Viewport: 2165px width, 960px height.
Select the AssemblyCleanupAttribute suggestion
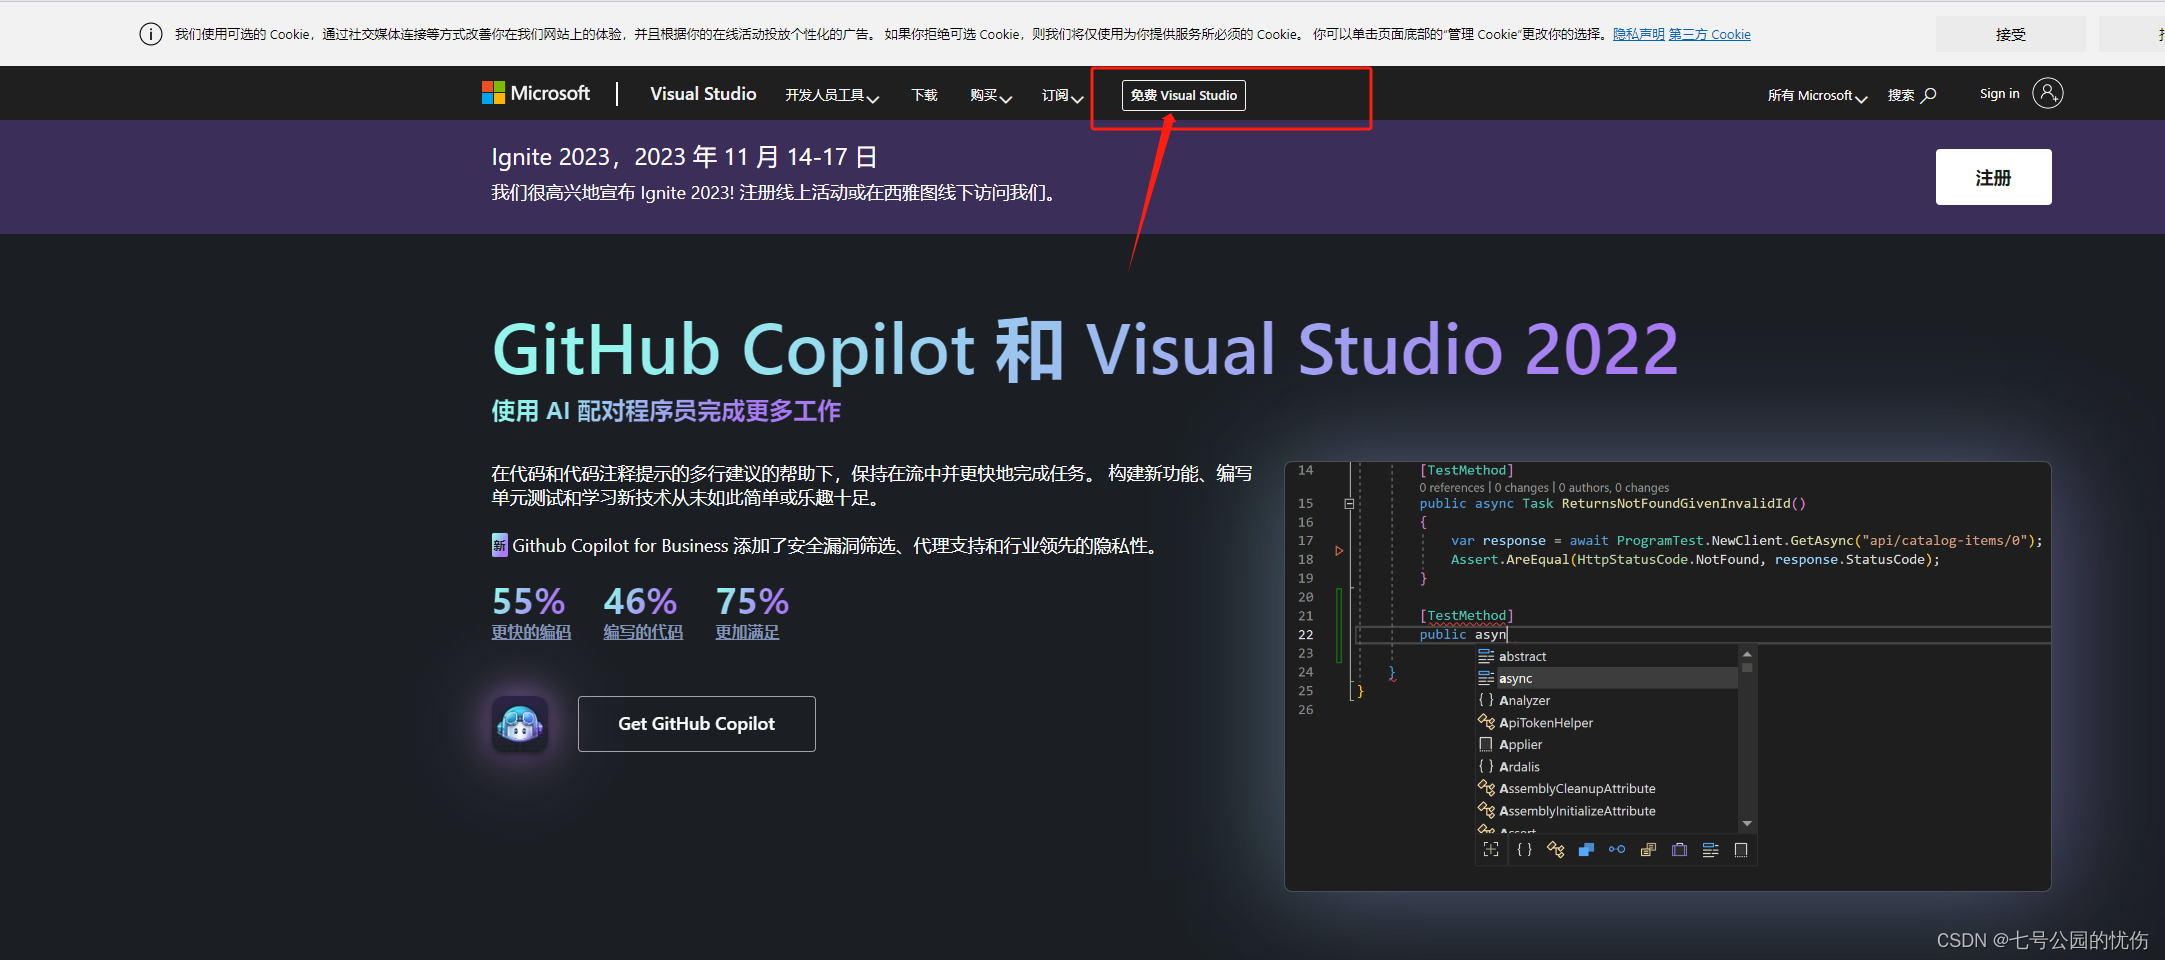tap(1607, 788)
